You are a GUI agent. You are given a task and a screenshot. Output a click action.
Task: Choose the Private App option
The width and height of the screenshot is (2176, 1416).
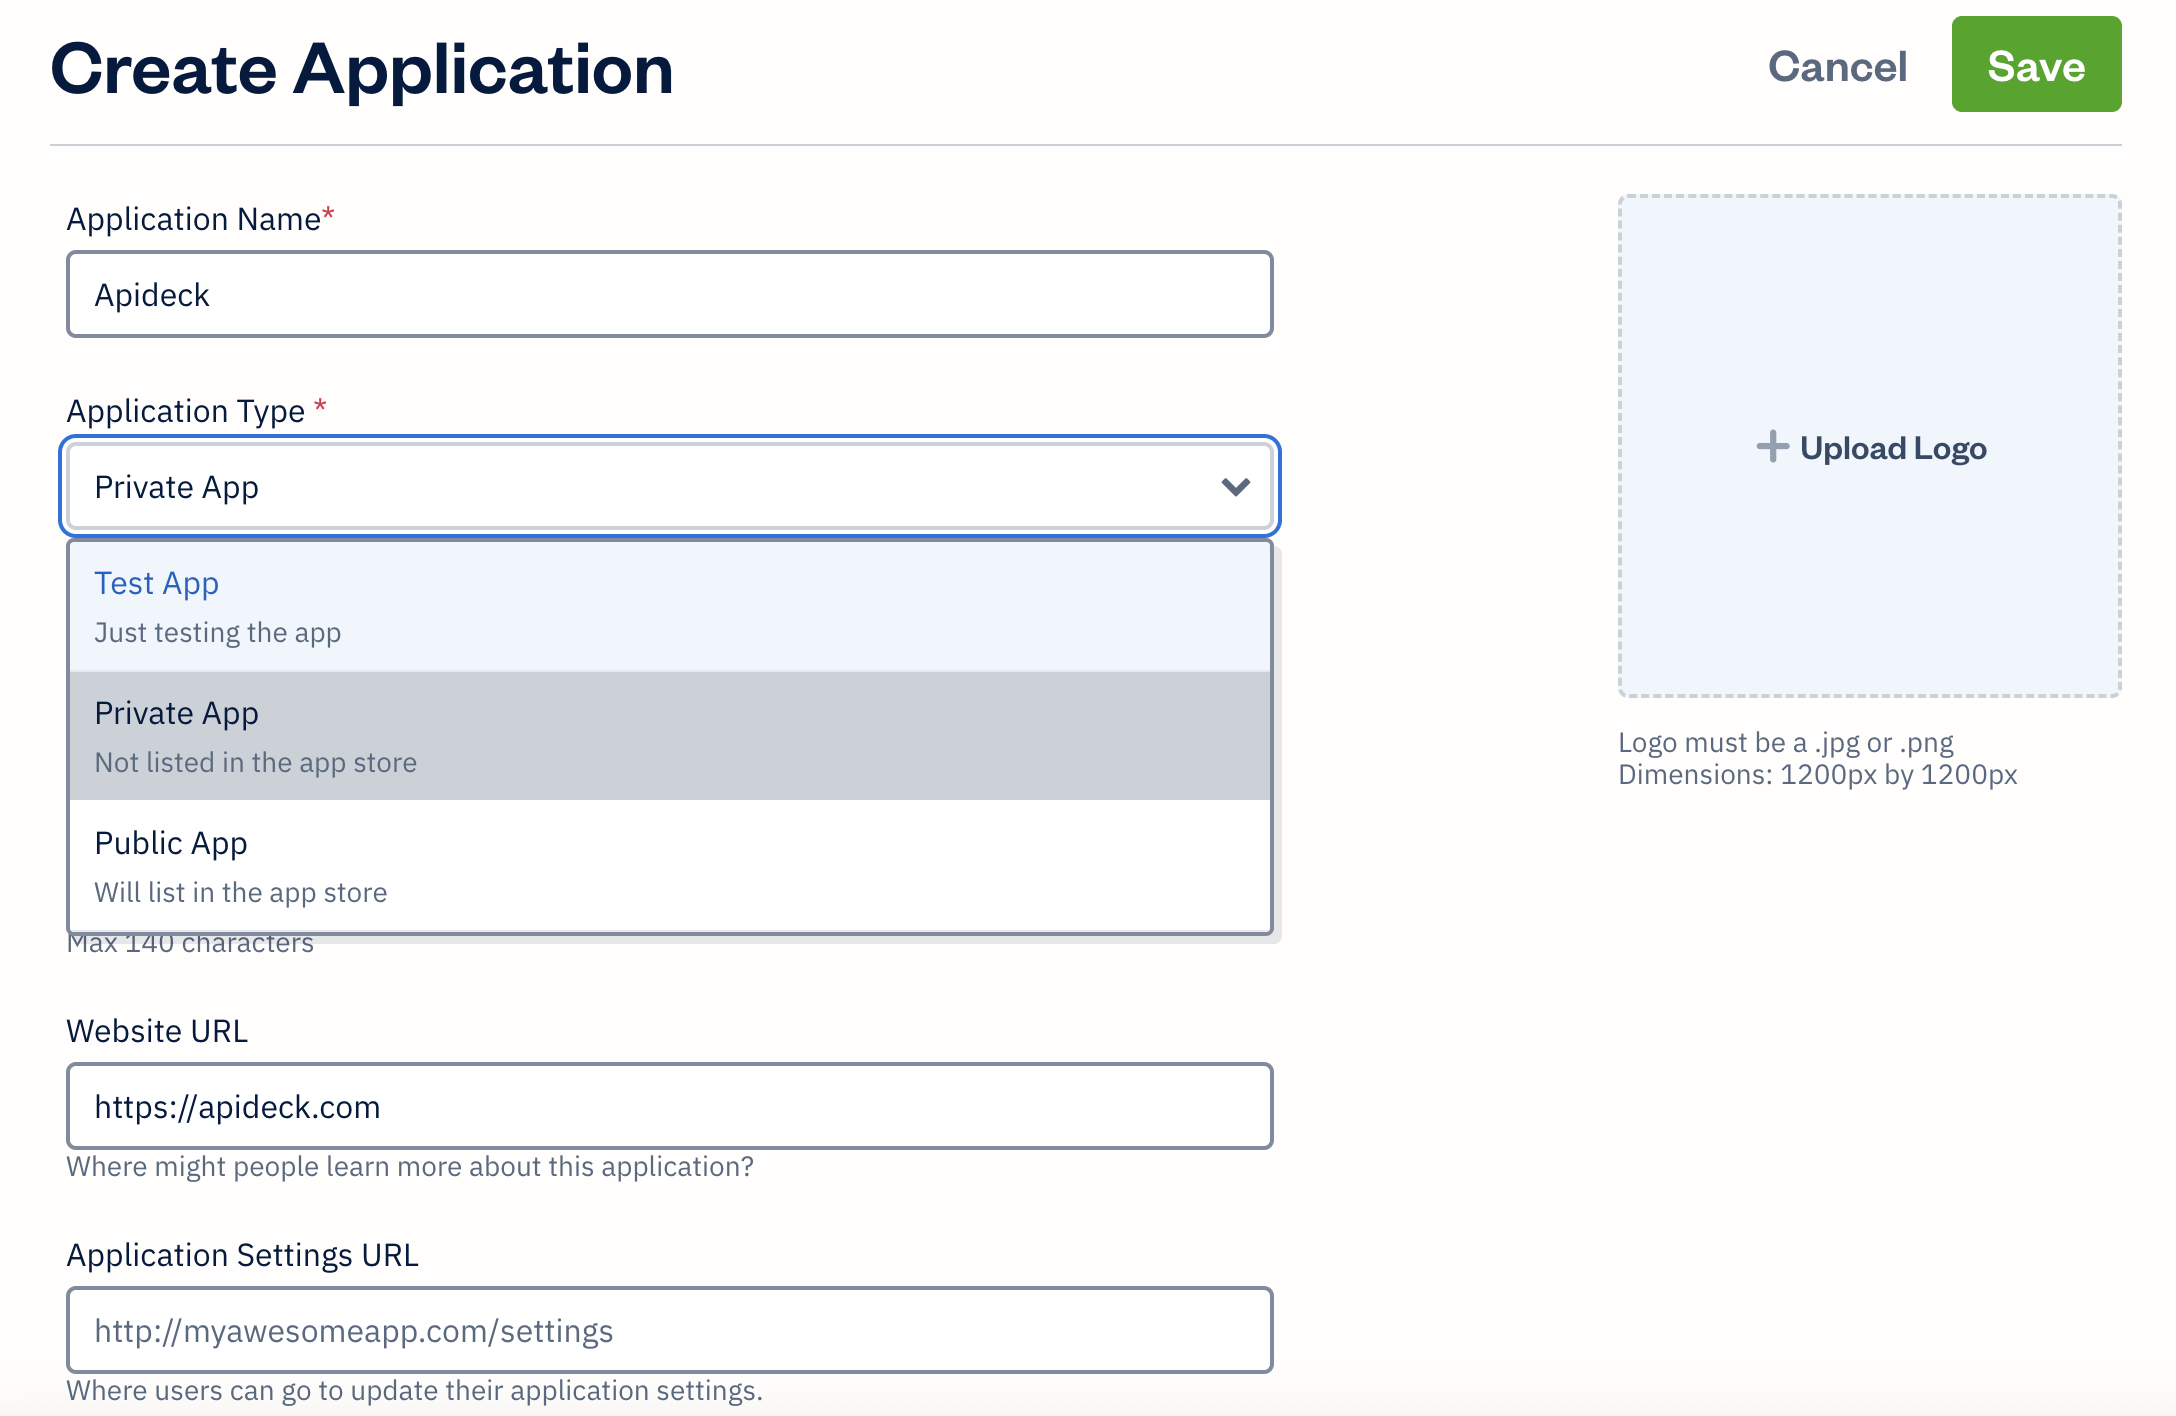pyautogui.click(x=176, y=713)
